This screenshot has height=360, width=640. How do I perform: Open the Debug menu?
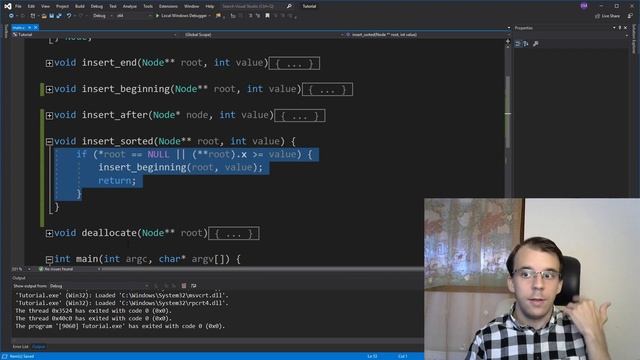[x=97, y=7]
